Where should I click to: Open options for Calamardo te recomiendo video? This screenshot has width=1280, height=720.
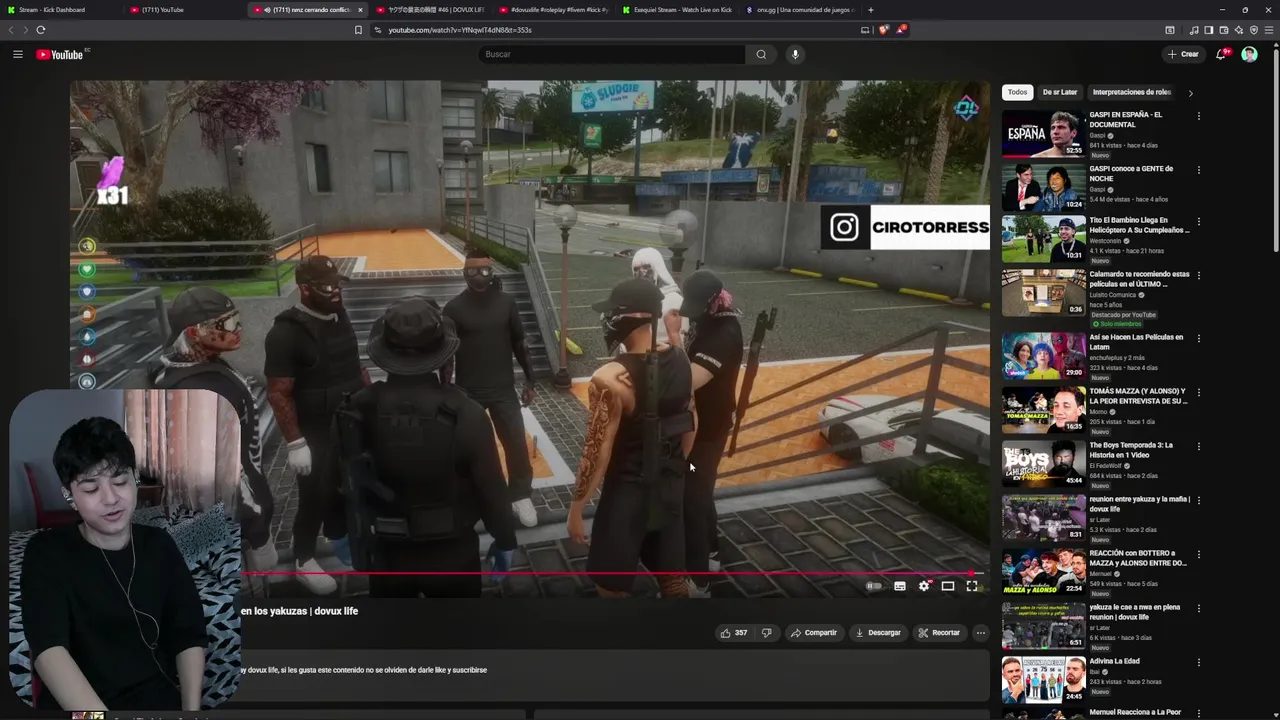click(1199, 275)
